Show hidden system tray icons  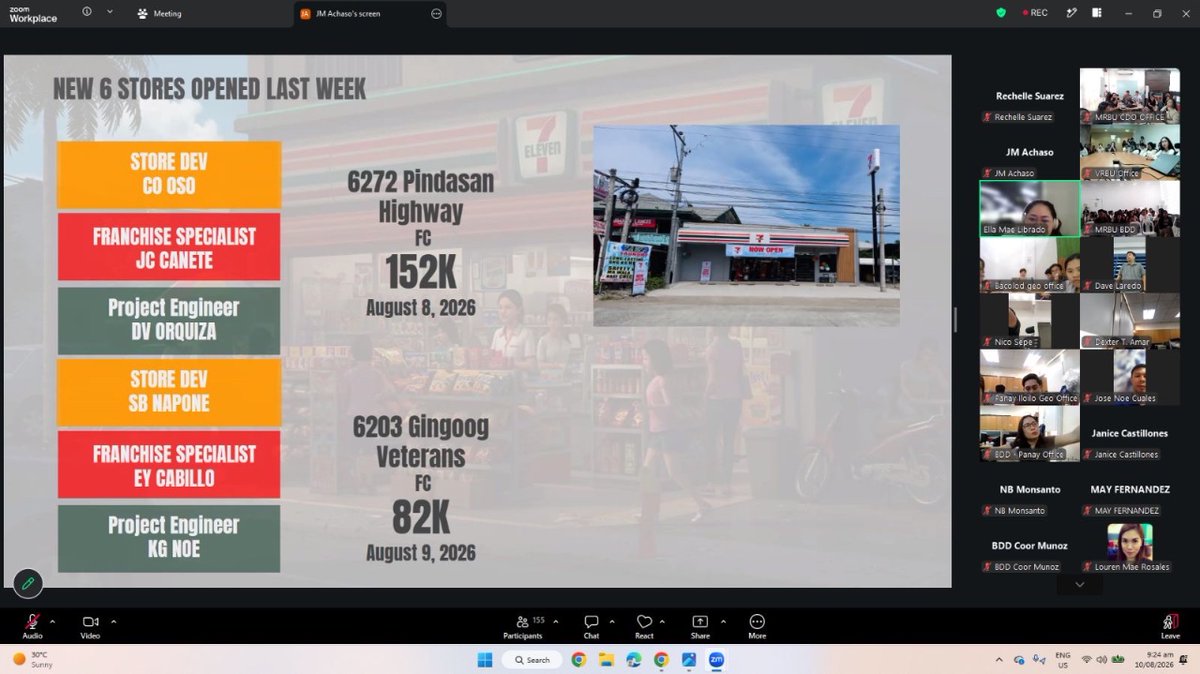[999, 660]
